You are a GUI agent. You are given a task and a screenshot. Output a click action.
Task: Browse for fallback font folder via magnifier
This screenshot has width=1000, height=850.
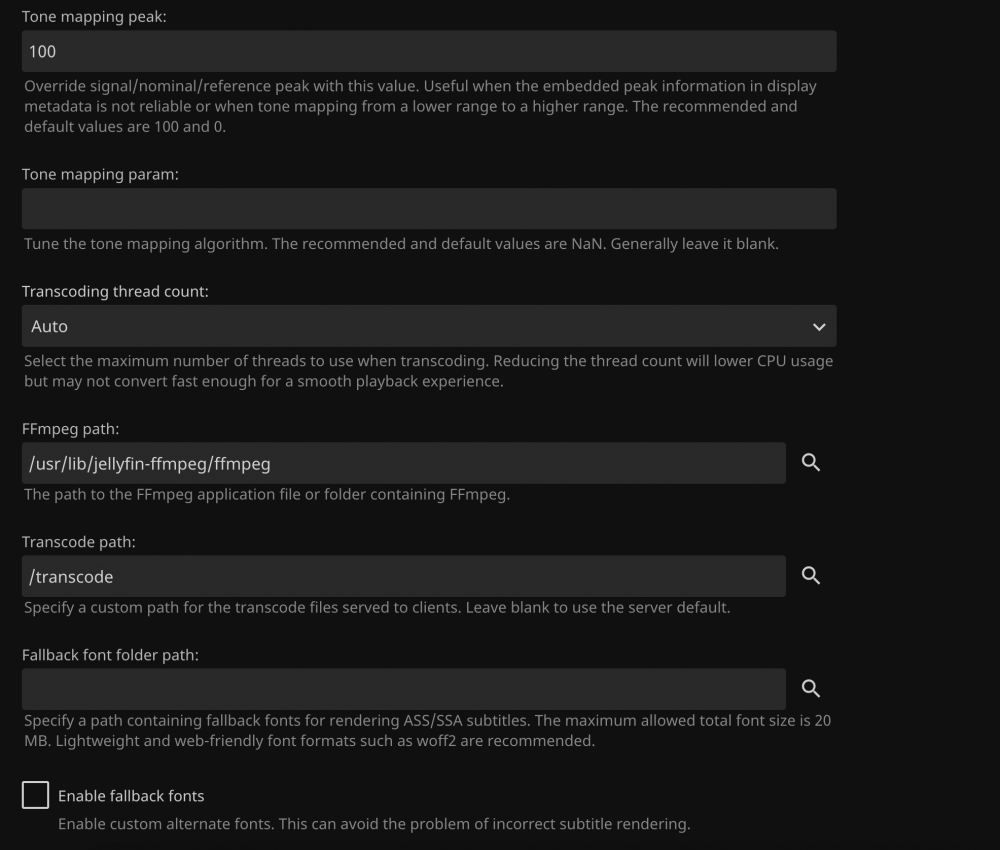pyautogui.click(x=811, y=688)
